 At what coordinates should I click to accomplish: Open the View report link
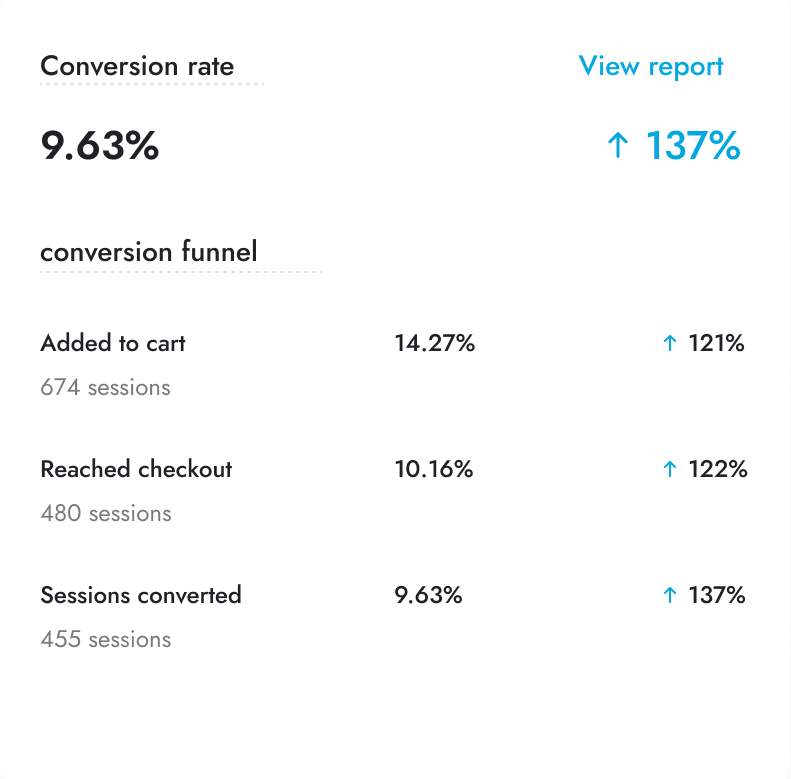pyautogui.click(x=651, y=67)
